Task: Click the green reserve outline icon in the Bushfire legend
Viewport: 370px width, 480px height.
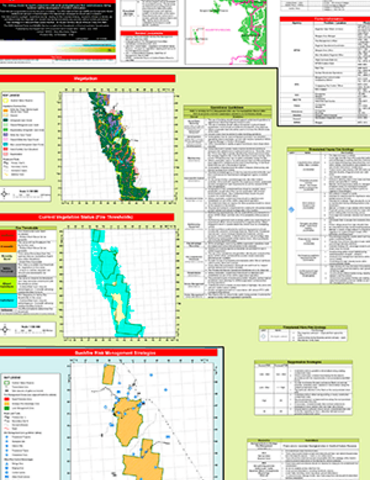Action: pos(6,383)
